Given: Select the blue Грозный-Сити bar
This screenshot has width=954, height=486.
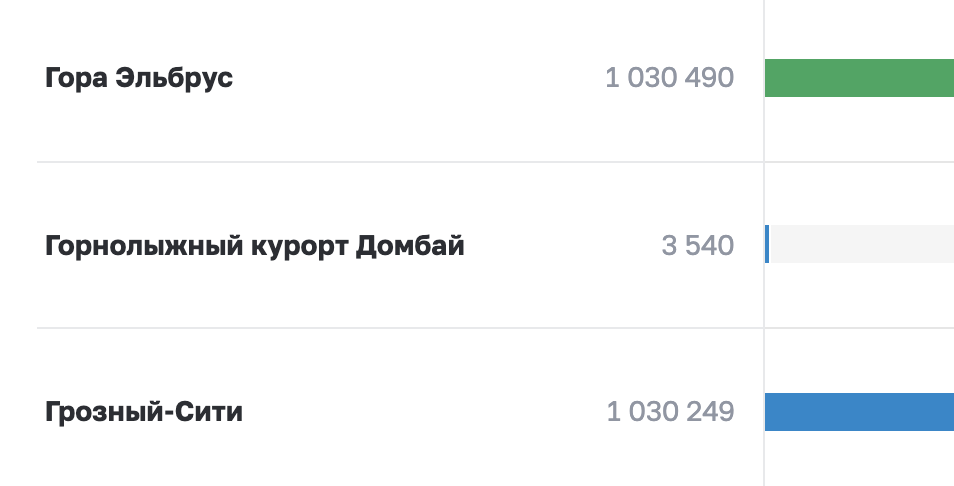Looking at the screenshot, I should tap(858, 412).
